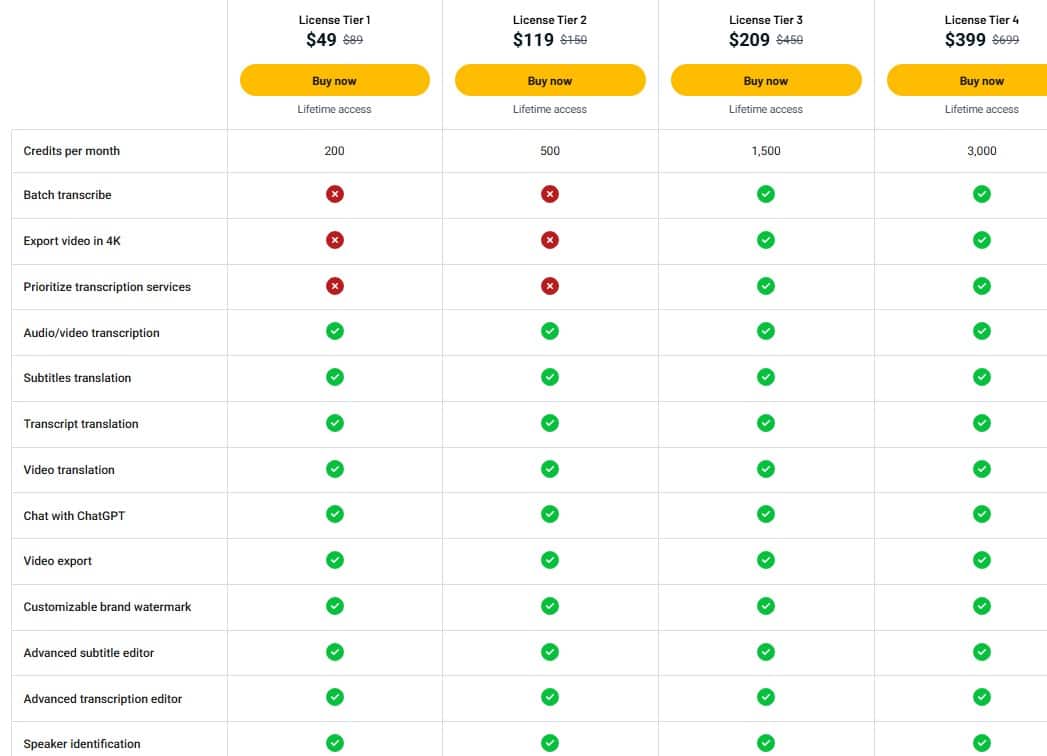Screen dimensions: 1047x756
Task: Click green check for Subtitles translation Tier 3
Action: tap(766, 377)
